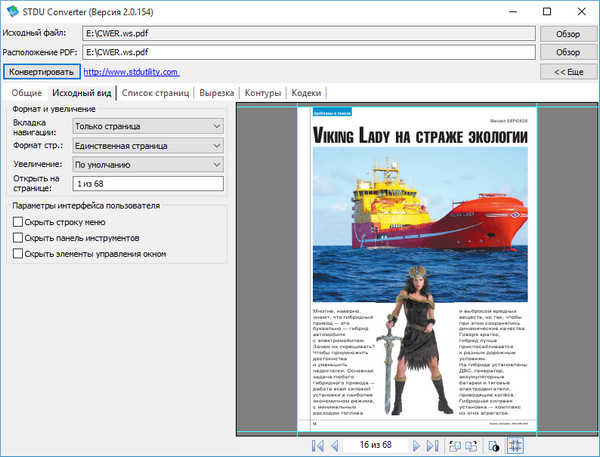Click the rotate left icon in preview toolbar
The image size is (600, 457).
point(456,444)
